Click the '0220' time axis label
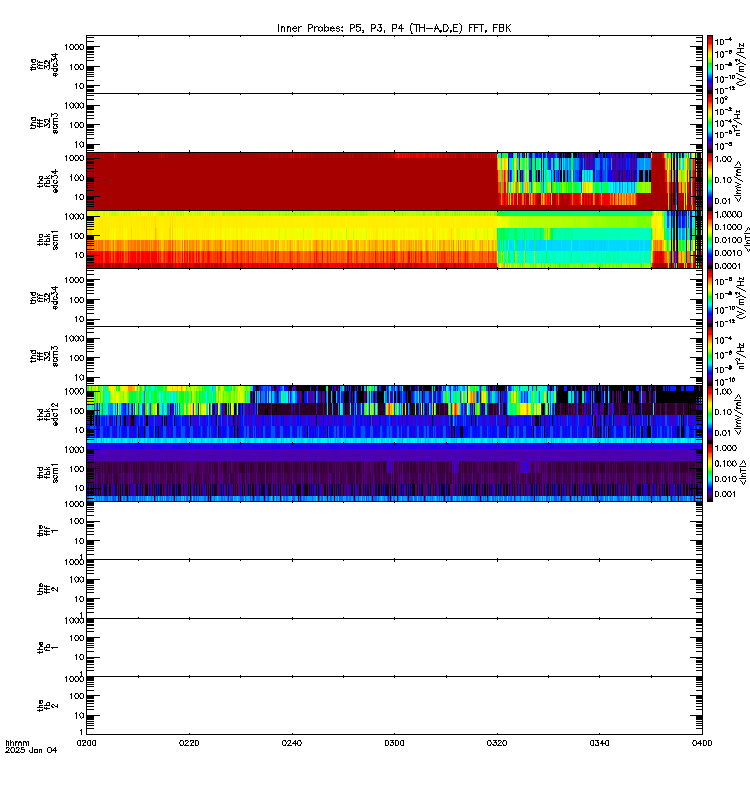The image size is (750, 800). [189, 743]
